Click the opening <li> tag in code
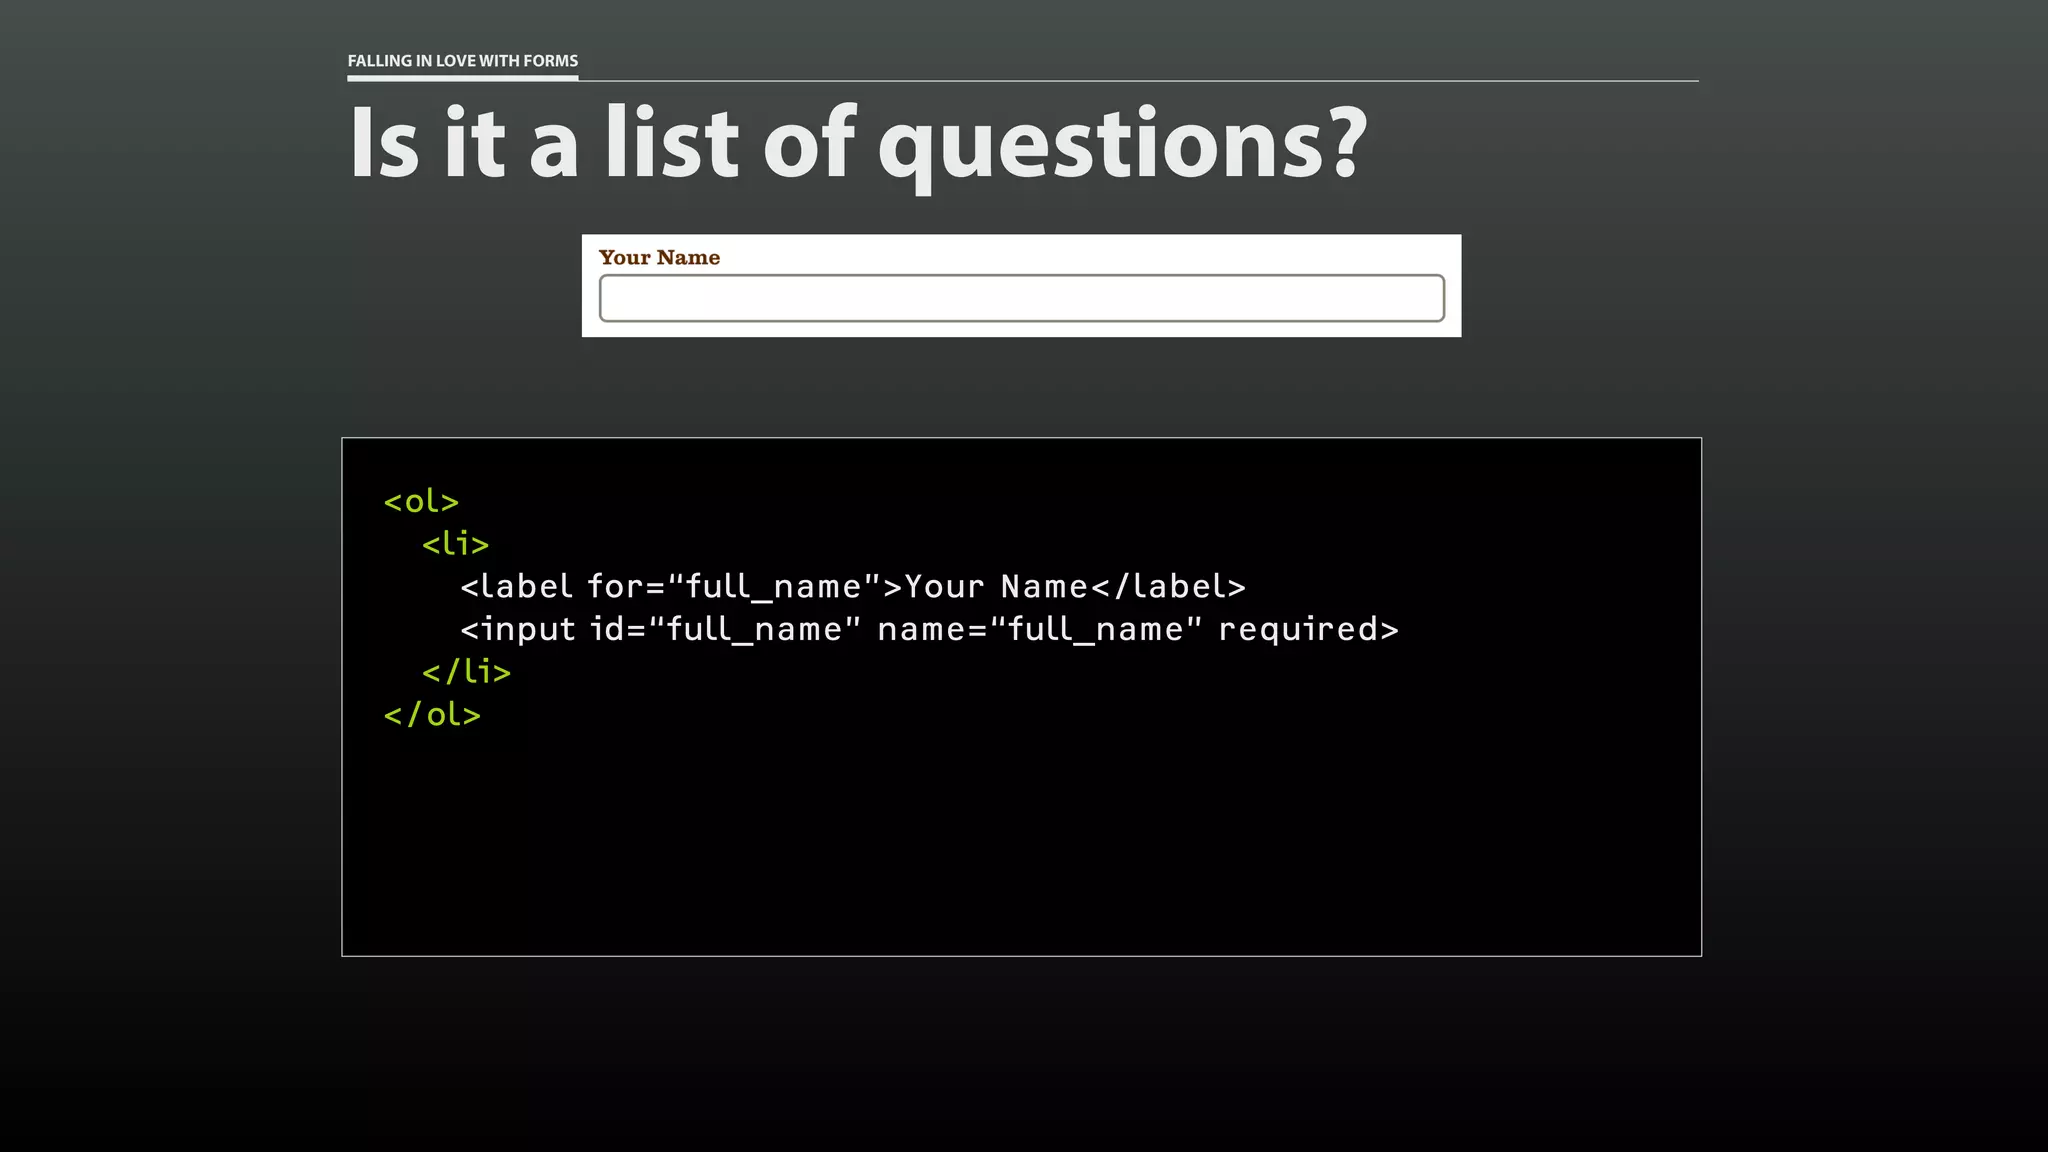 (x=455, y=544)
